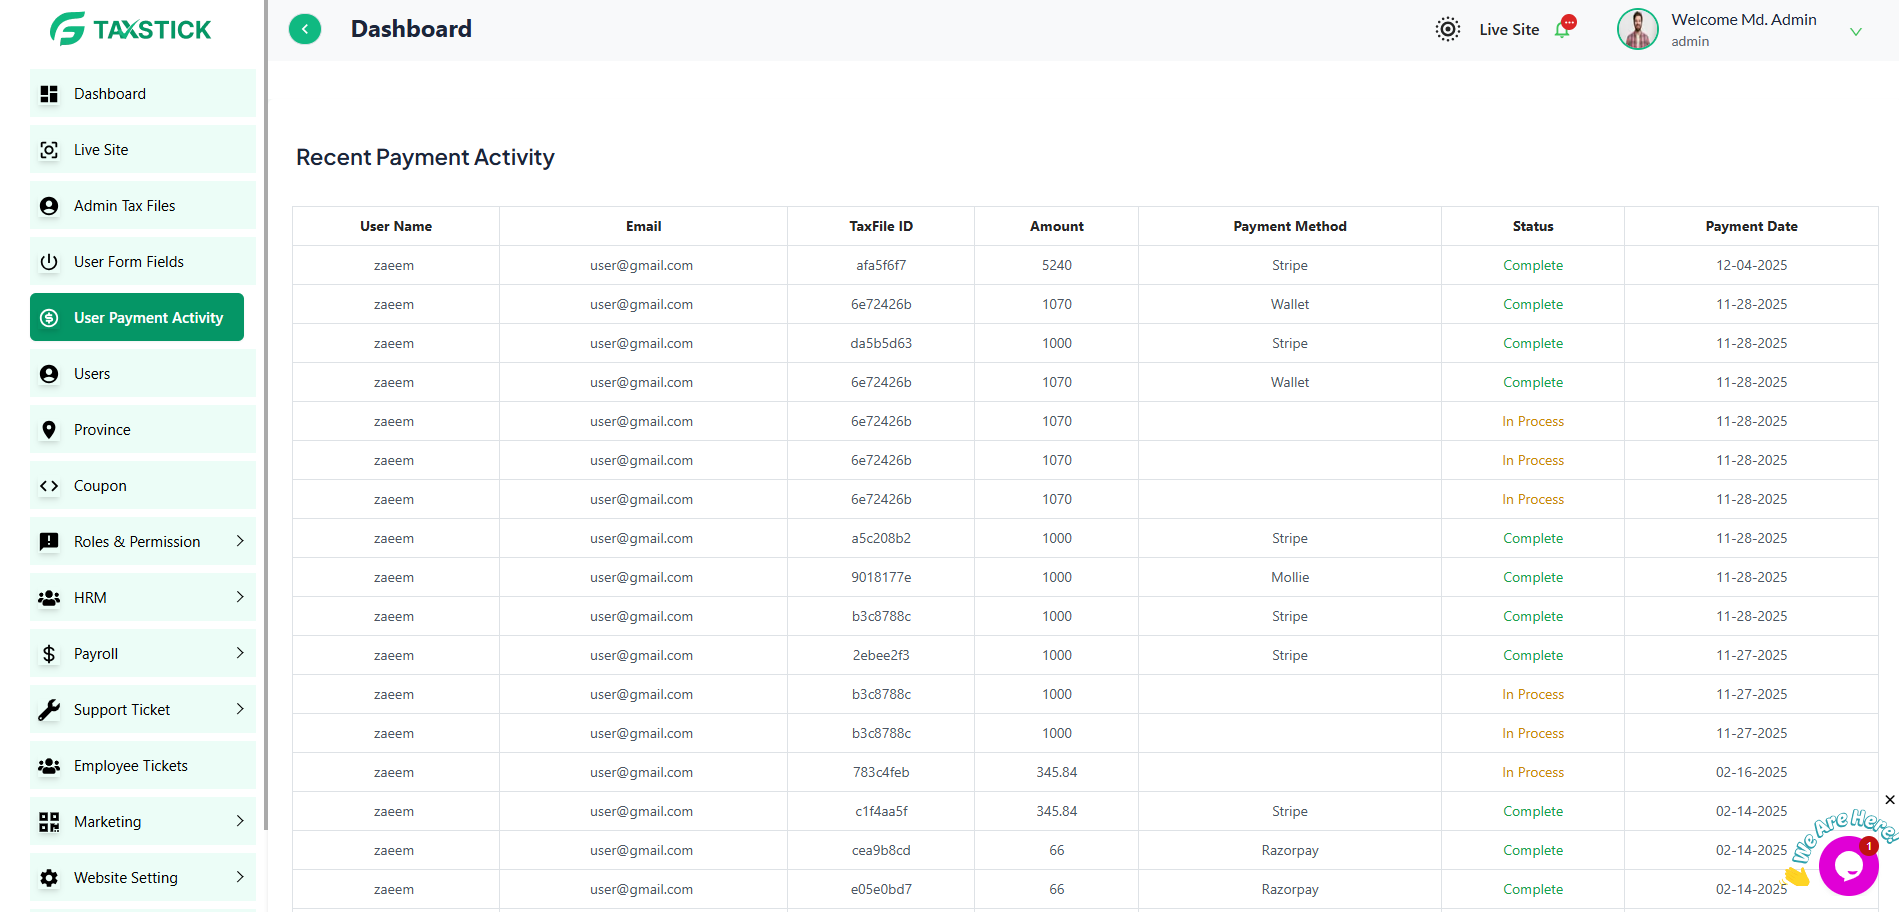Click the Coupon code brackets icon
This screenshot has height=912, width=1899.
pos(49,486)
